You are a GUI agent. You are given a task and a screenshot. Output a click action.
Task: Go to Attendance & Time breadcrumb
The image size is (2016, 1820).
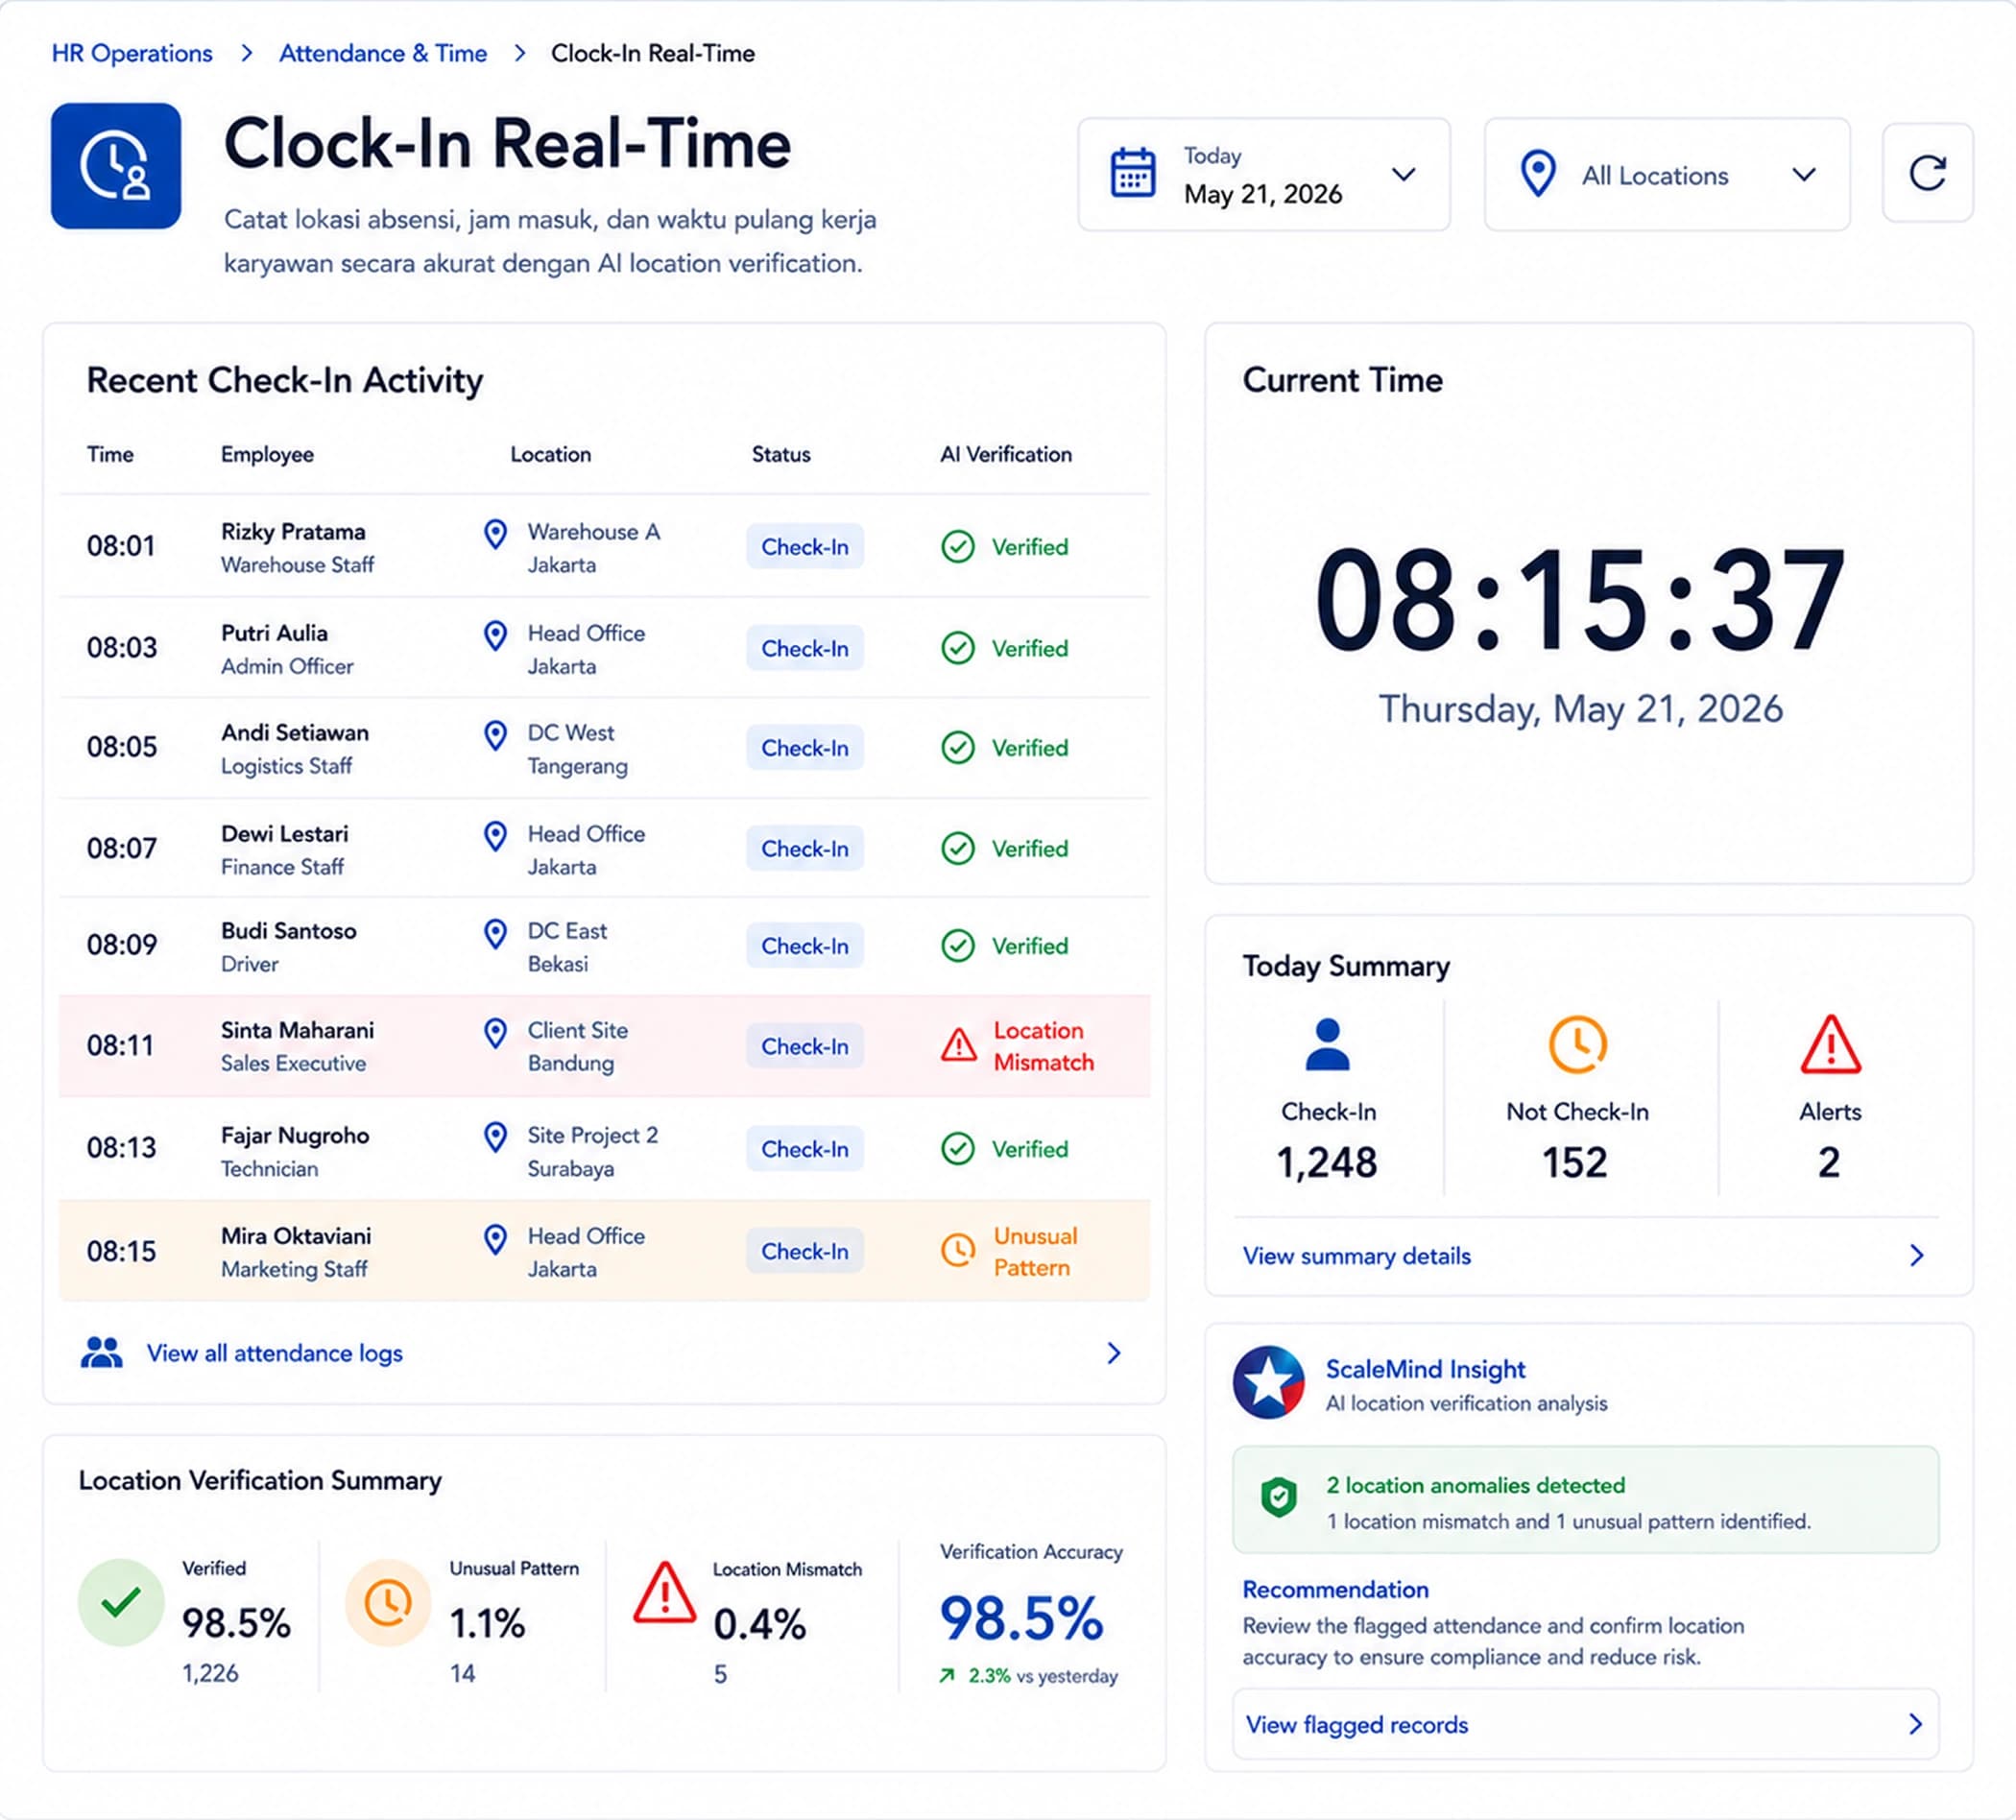tap(383, 53)
